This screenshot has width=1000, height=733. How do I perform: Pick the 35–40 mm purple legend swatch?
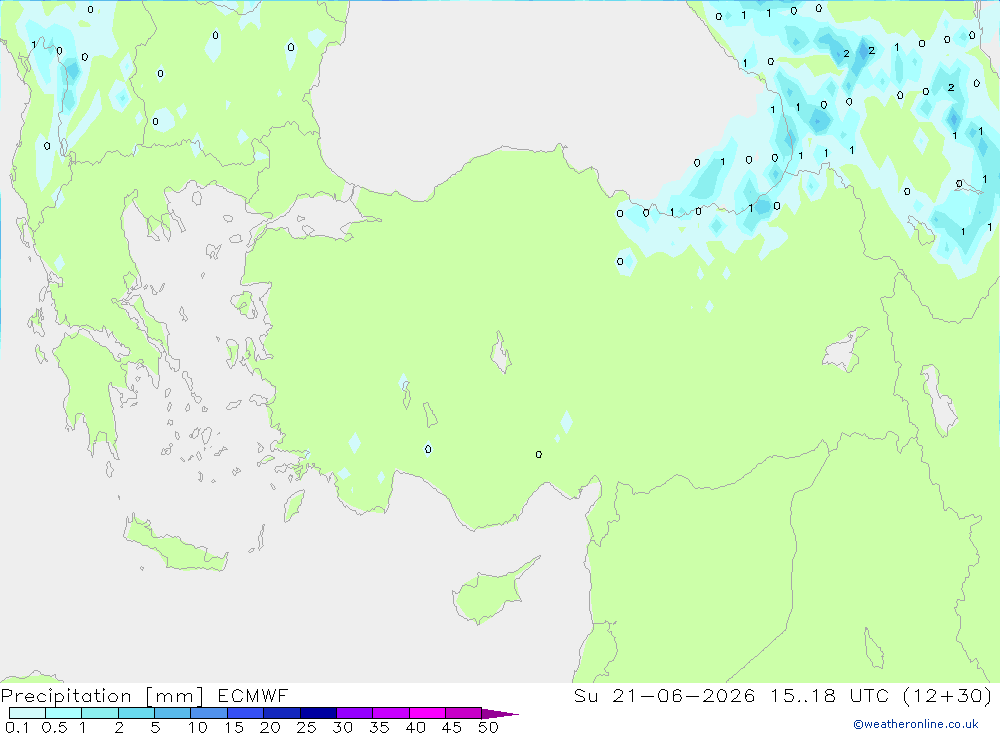[391, 713]
